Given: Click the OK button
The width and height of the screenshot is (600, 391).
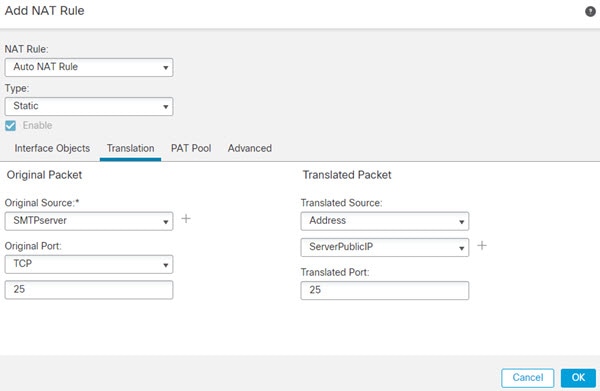Looking at the screenshot, I should tap(578, 378).
